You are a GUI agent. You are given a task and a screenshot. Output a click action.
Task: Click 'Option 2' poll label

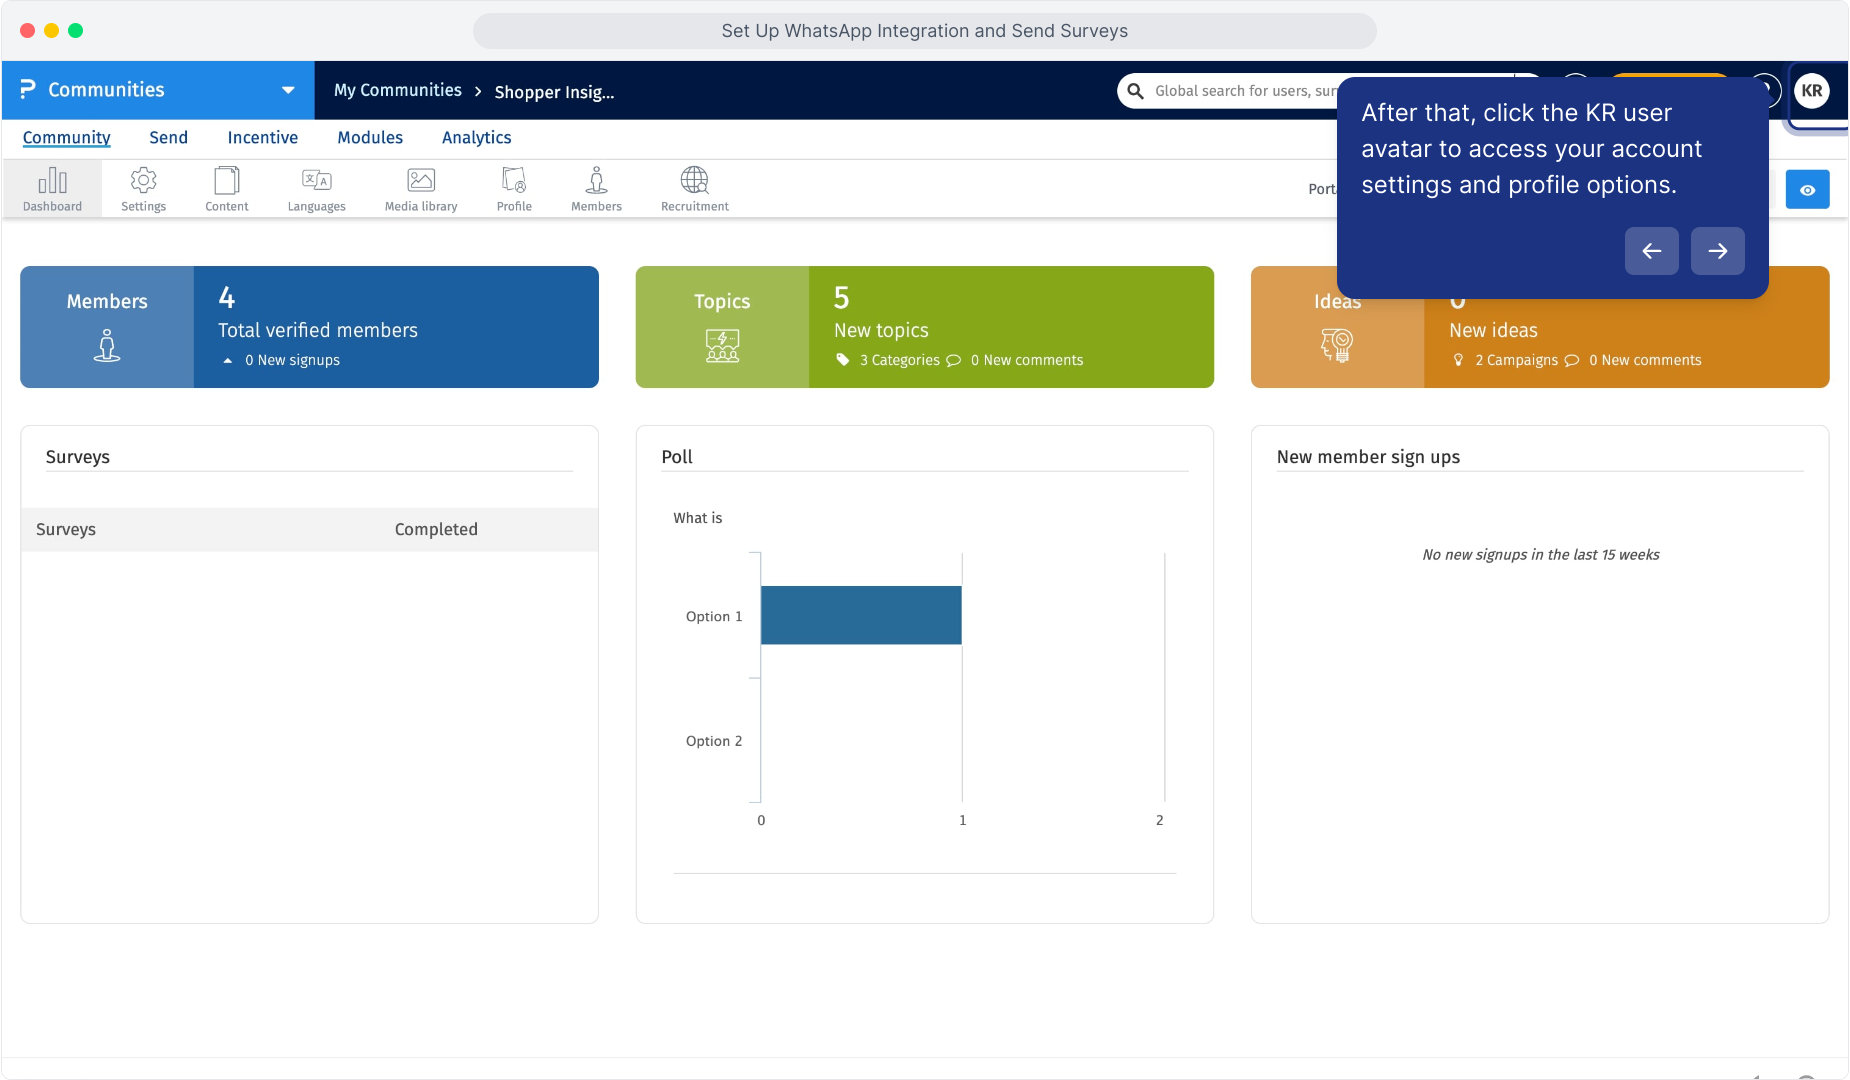714,741
